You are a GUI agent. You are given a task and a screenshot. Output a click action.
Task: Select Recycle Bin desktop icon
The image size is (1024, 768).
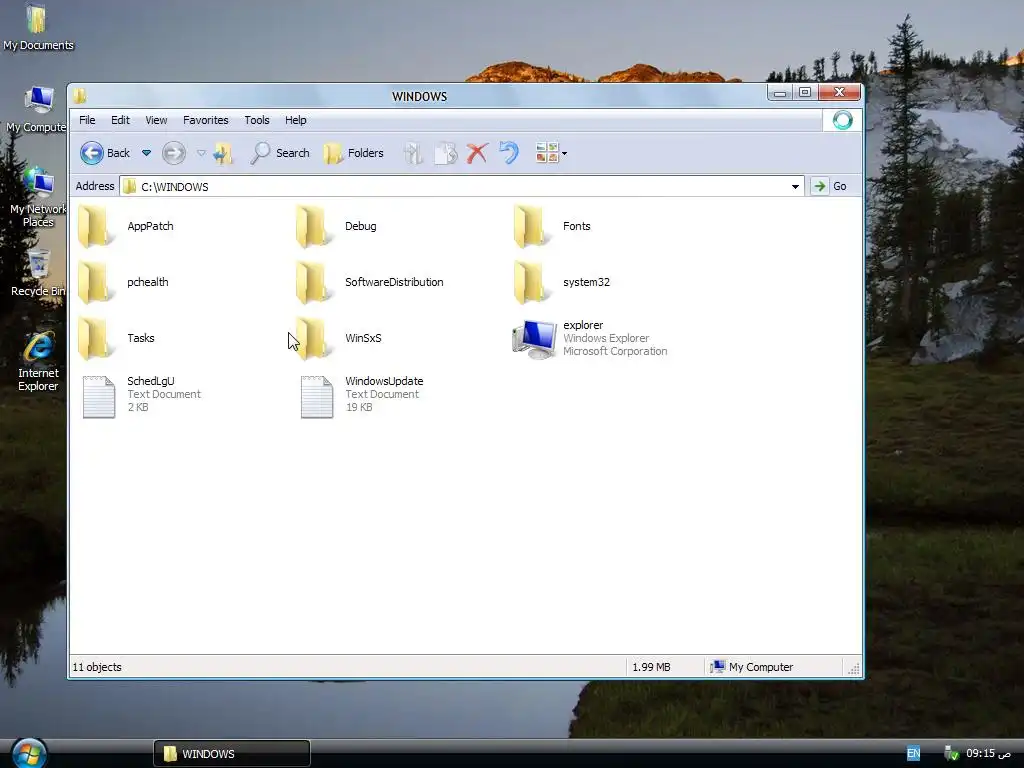(38, 273)
